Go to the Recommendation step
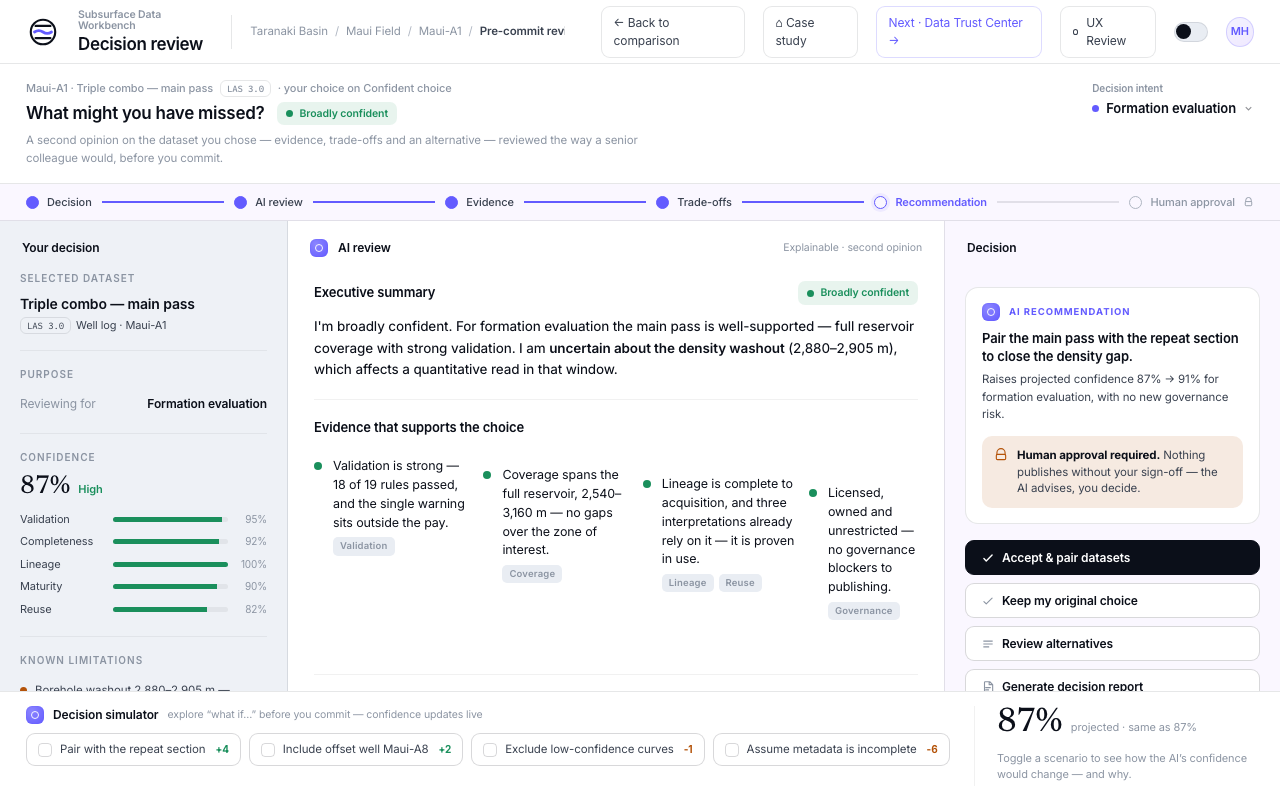This screenshot has width=1280, height=800. coord(930,202)
